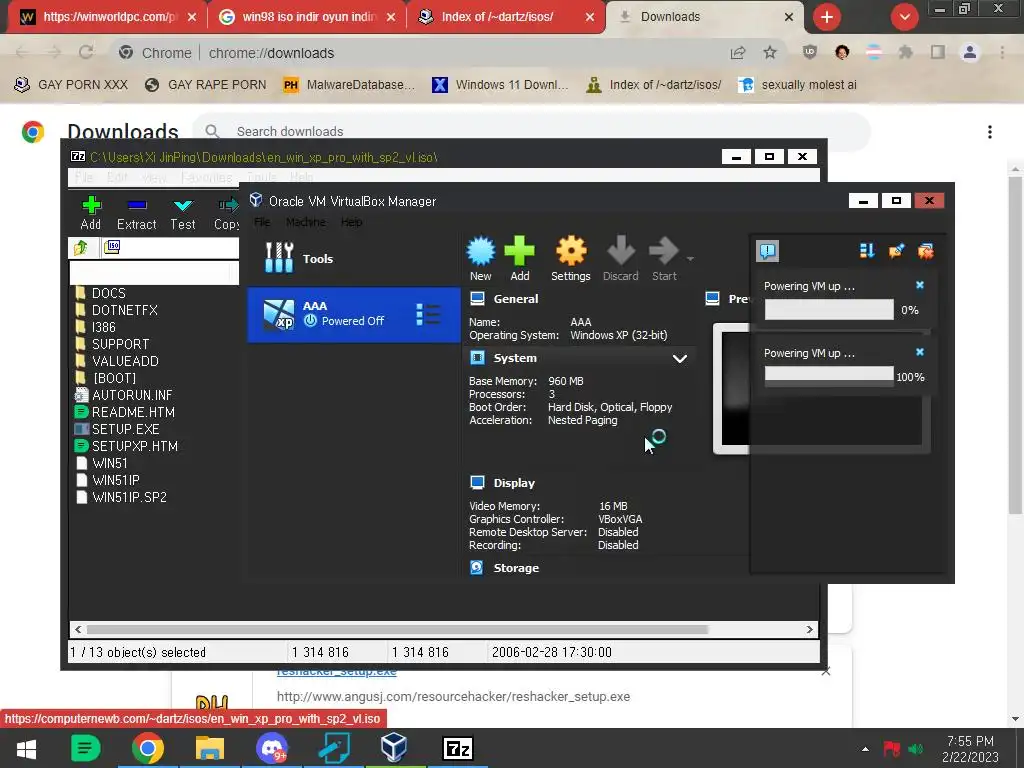Viewport: 1024px width, 768px height.
Task: Open Windows Start menu
Action: coord(26,748)
